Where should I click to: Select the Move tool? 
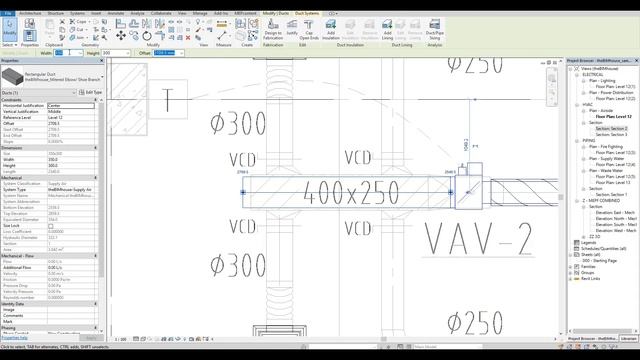coord(120,36)
